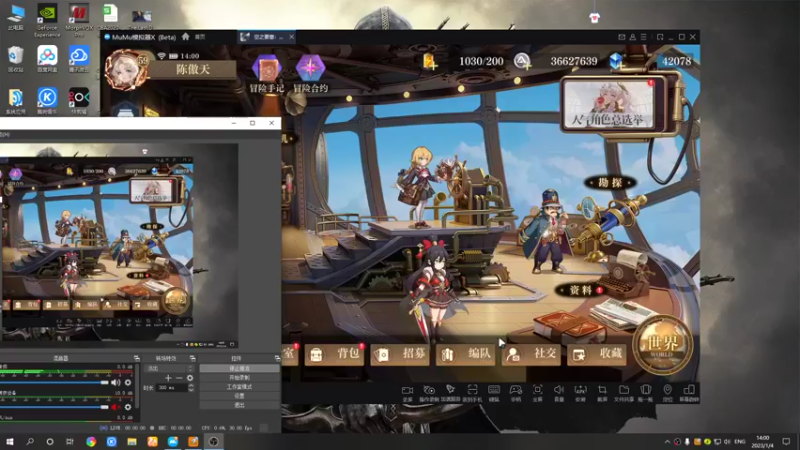
Task: Tap the player avatar portrait
Action: click(x=125, y=70)
